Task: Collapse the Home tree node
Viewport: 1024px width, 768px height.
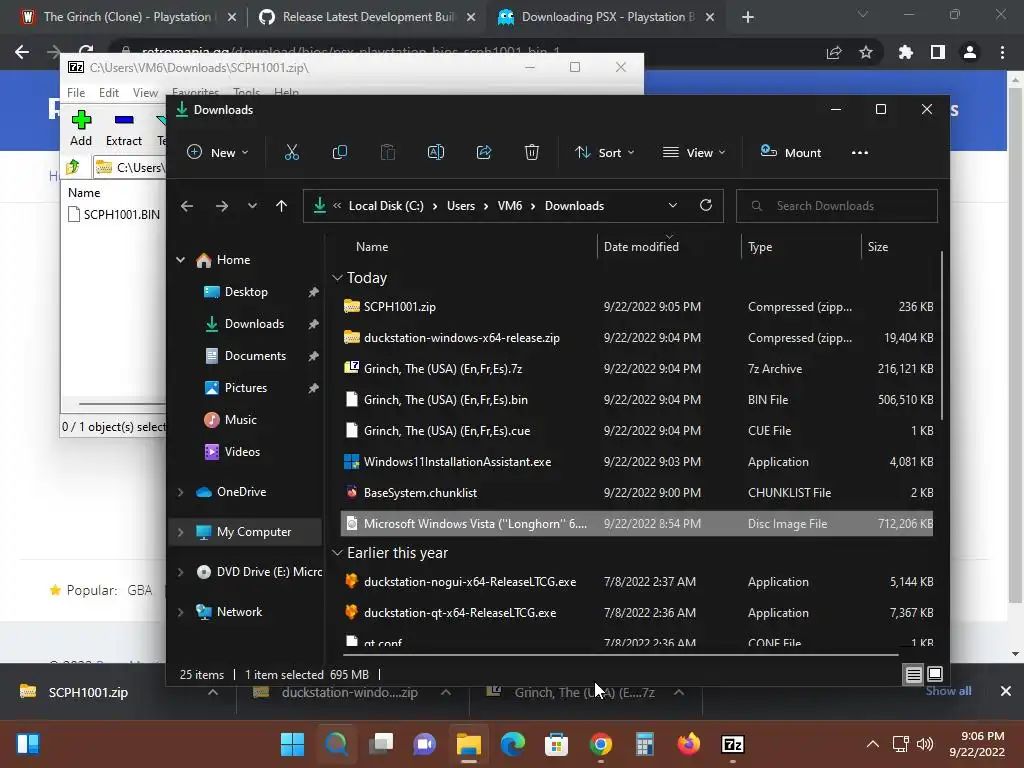Action: coord(180,260)
